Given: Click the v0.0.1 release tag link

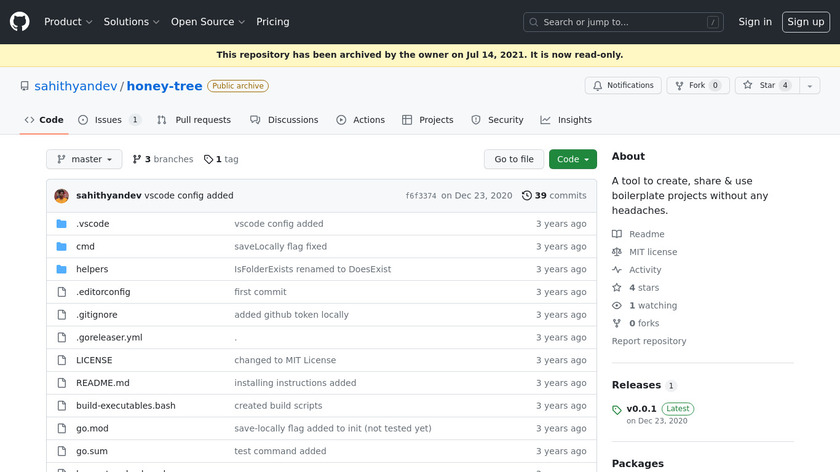Looking at the screenshot, I should [x=641, y=409].
